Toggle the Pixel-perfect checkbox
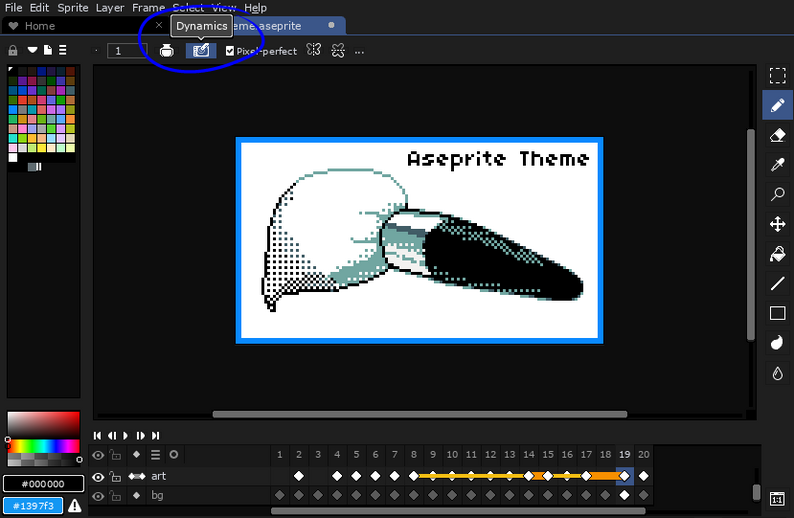The height and width of the screenshot is (518, 794). click(x=230, y=51)
